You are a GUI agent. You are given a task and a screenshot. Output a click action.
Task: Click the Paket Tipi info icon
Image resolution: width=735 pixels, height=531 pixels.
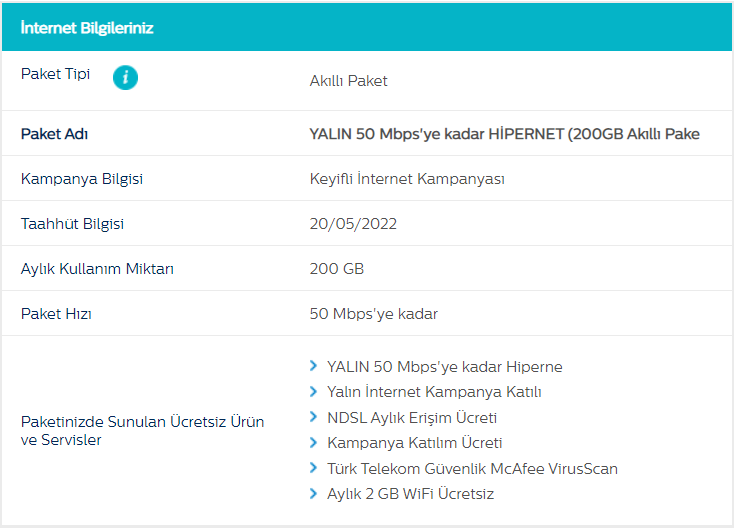click(125, 77)
